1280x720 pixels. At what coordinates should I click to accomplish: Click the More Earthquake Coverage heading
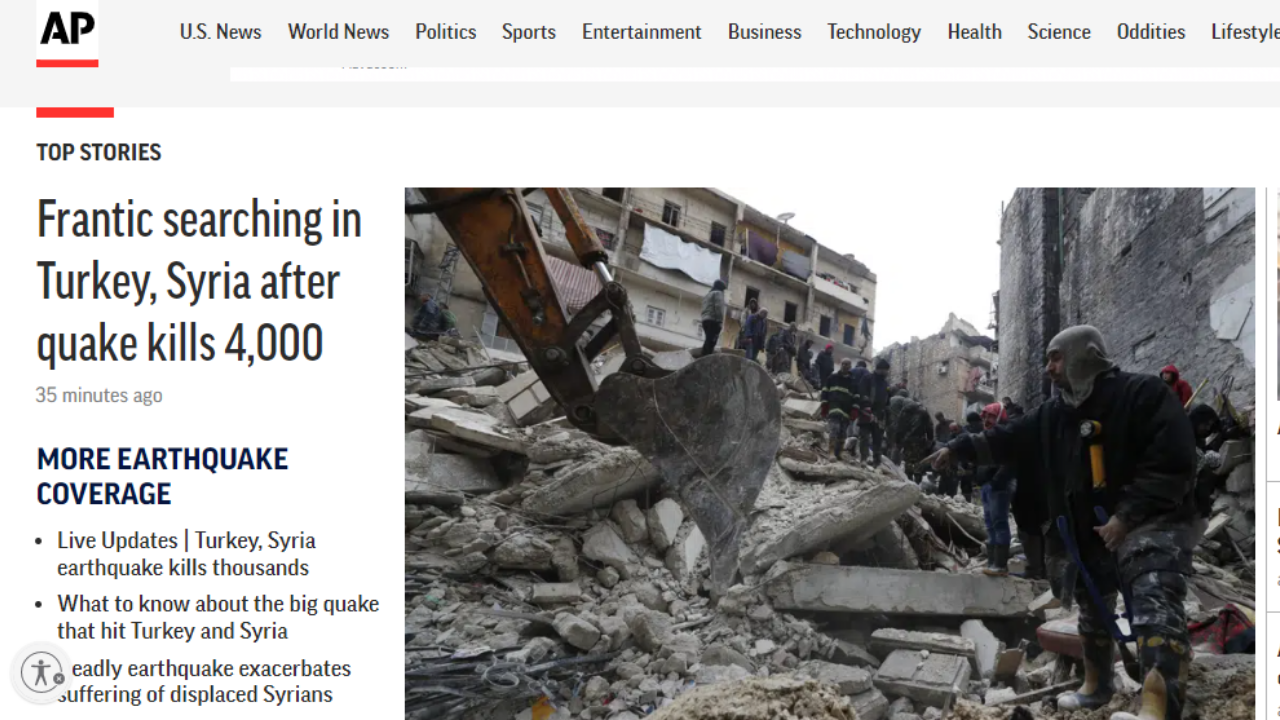(162, 476)
